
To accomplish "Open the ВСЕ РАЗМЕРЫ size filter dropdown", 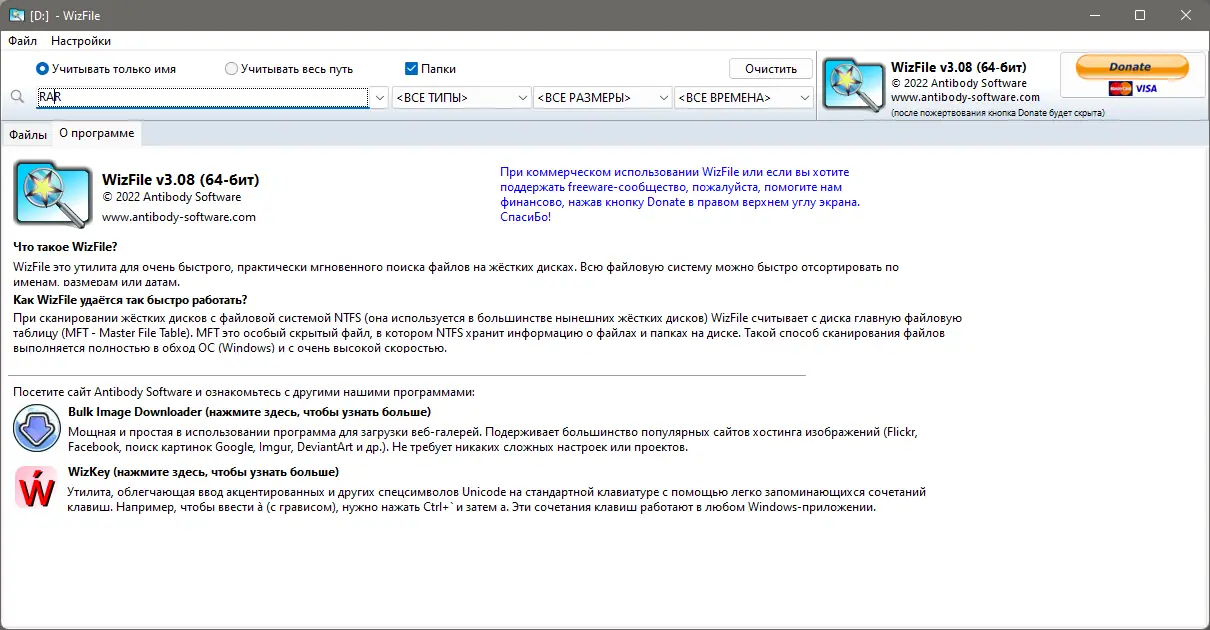I will point(603,98).
